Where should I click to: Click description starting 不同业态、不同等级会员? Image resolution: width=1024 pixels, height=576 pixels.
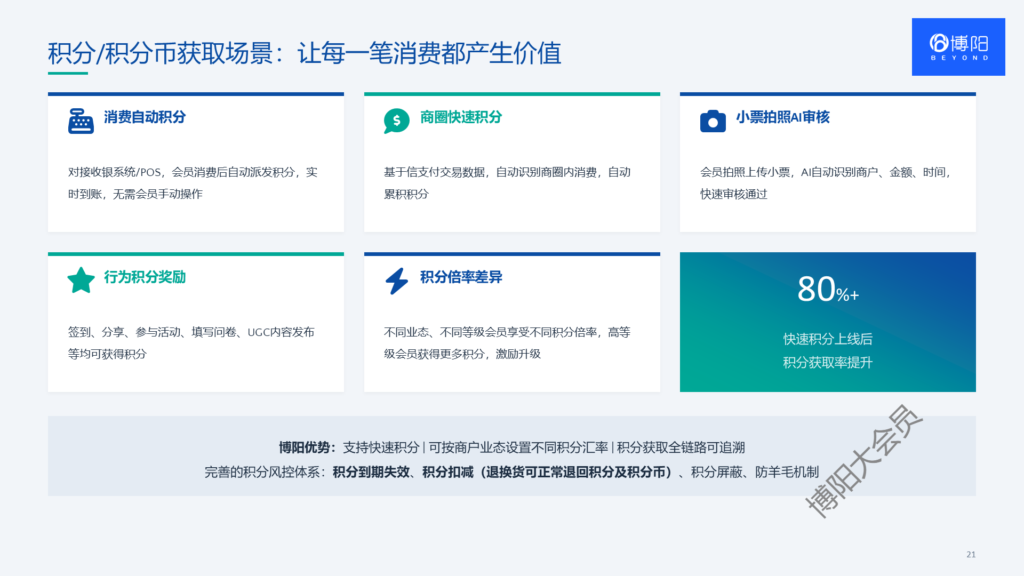pos(507,343)
